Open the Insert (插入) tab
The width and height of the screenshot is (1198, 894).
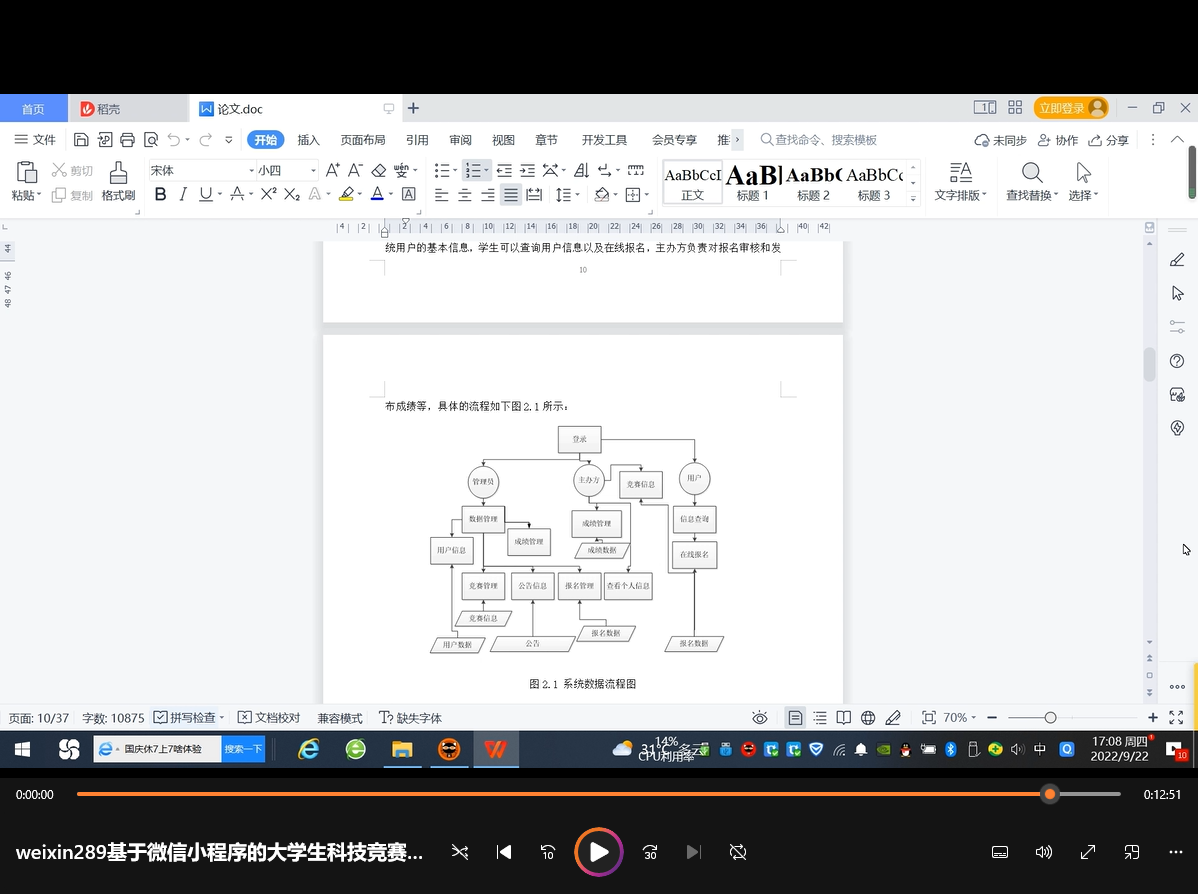click(x=308, y=140)
